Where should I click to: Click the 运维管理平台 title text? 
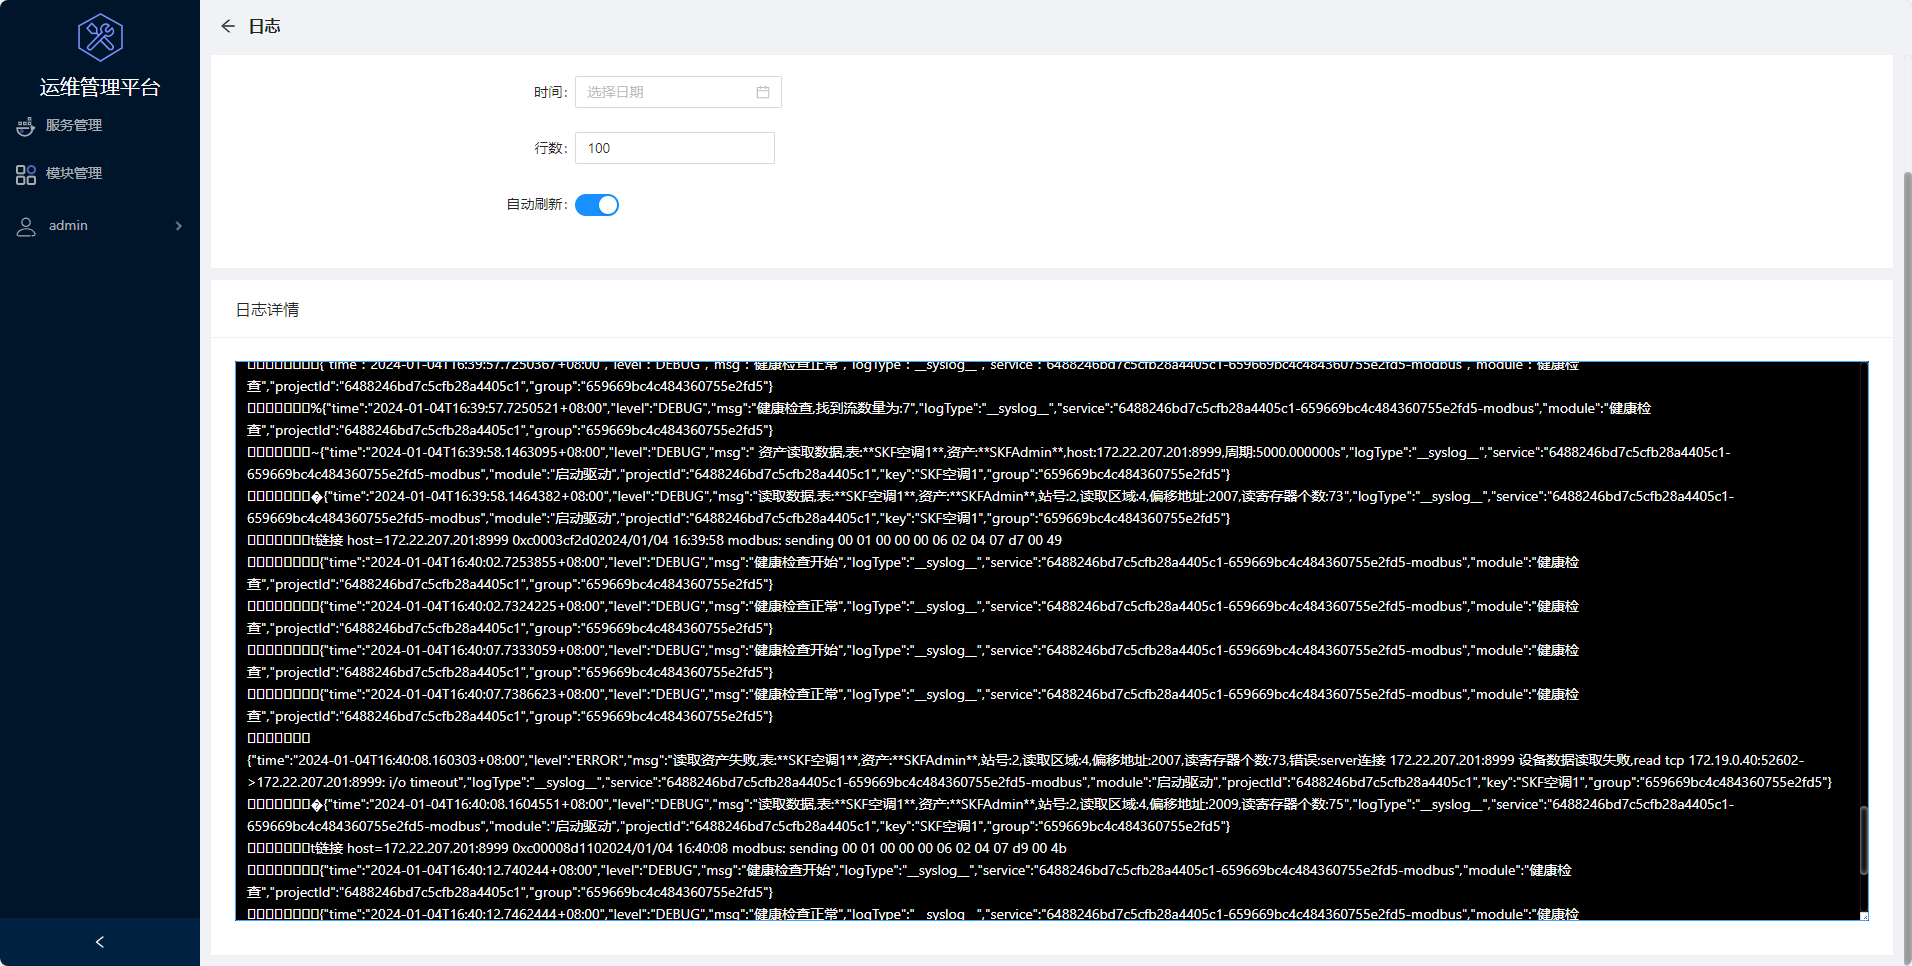point(100,88)
